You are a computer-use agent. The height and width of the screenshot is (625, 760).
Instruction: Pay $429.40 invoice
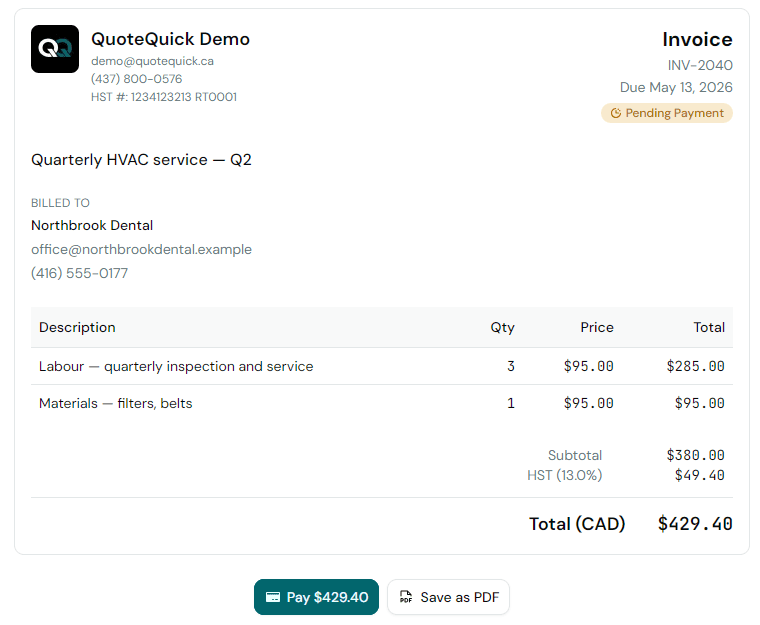(x=316, y=597)
